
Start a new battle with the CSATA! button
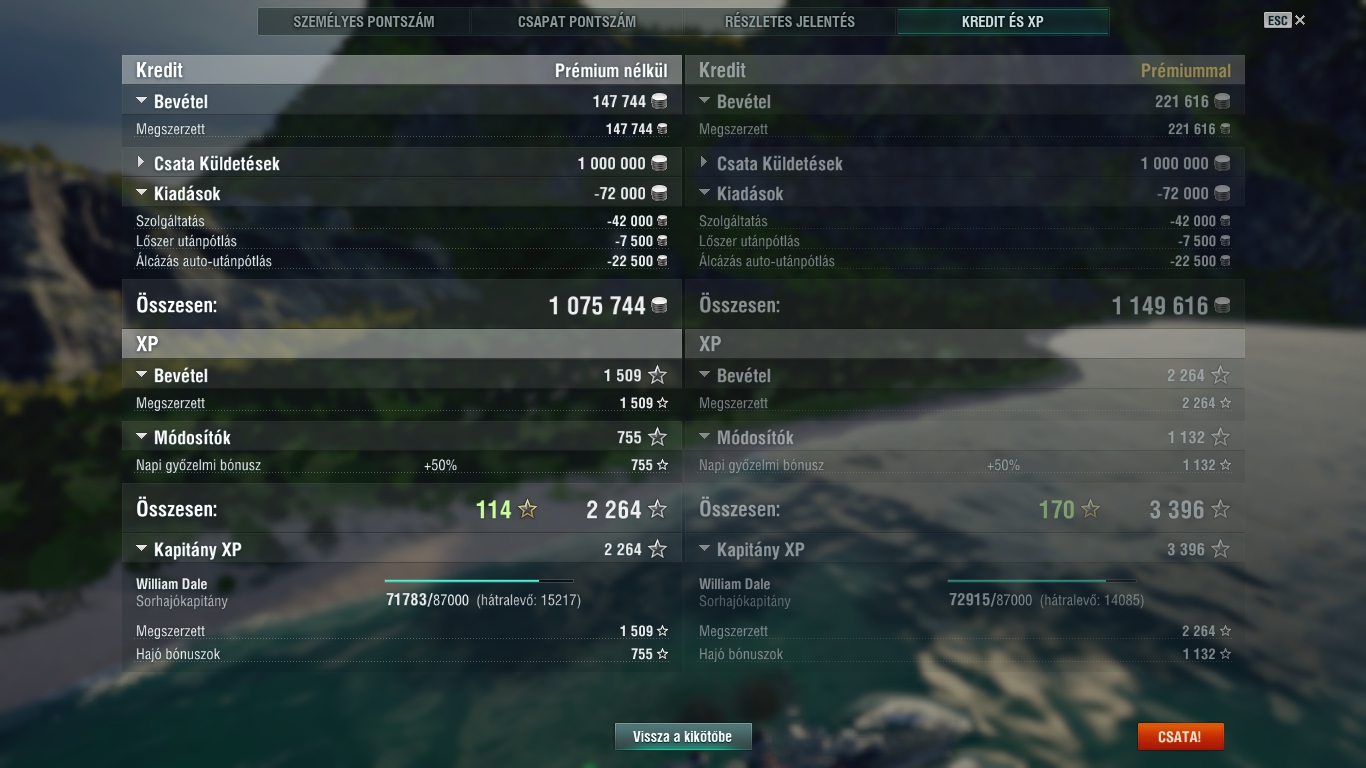tap(1180, 737)
